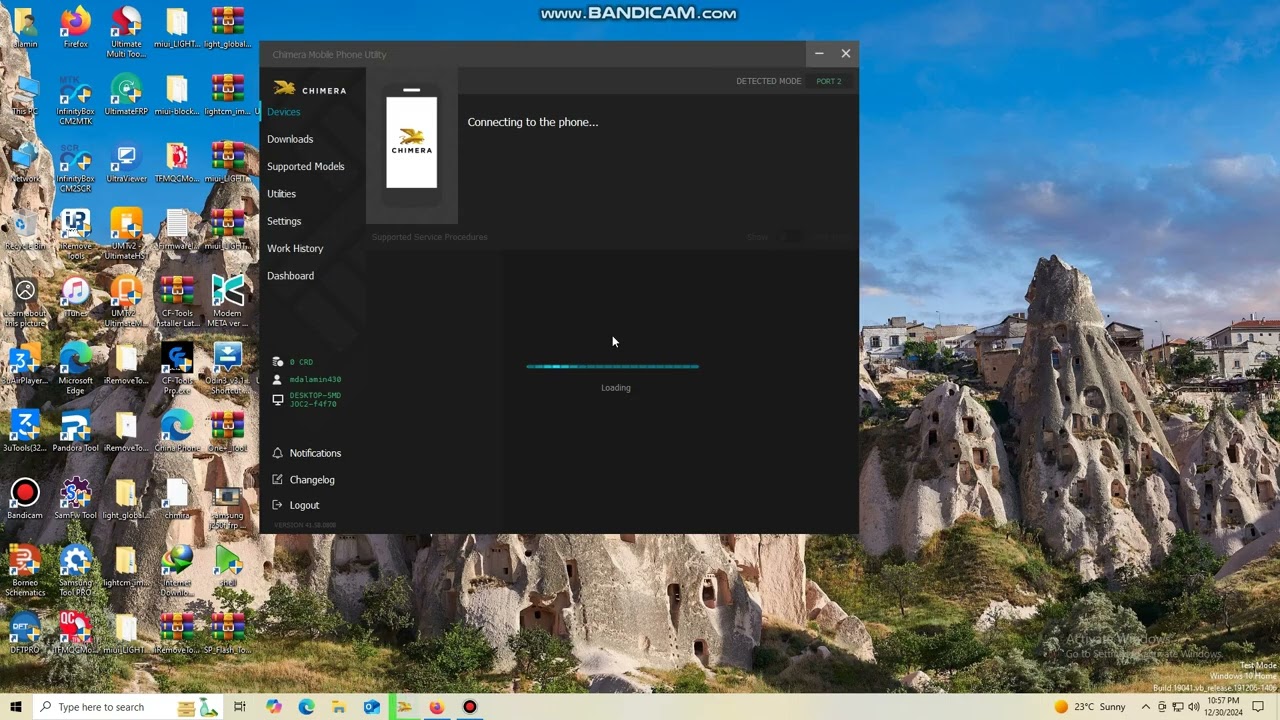Select the UltimateFRP desktop icon
Viewport: 1280px width, 720px height.
(126, 96)
